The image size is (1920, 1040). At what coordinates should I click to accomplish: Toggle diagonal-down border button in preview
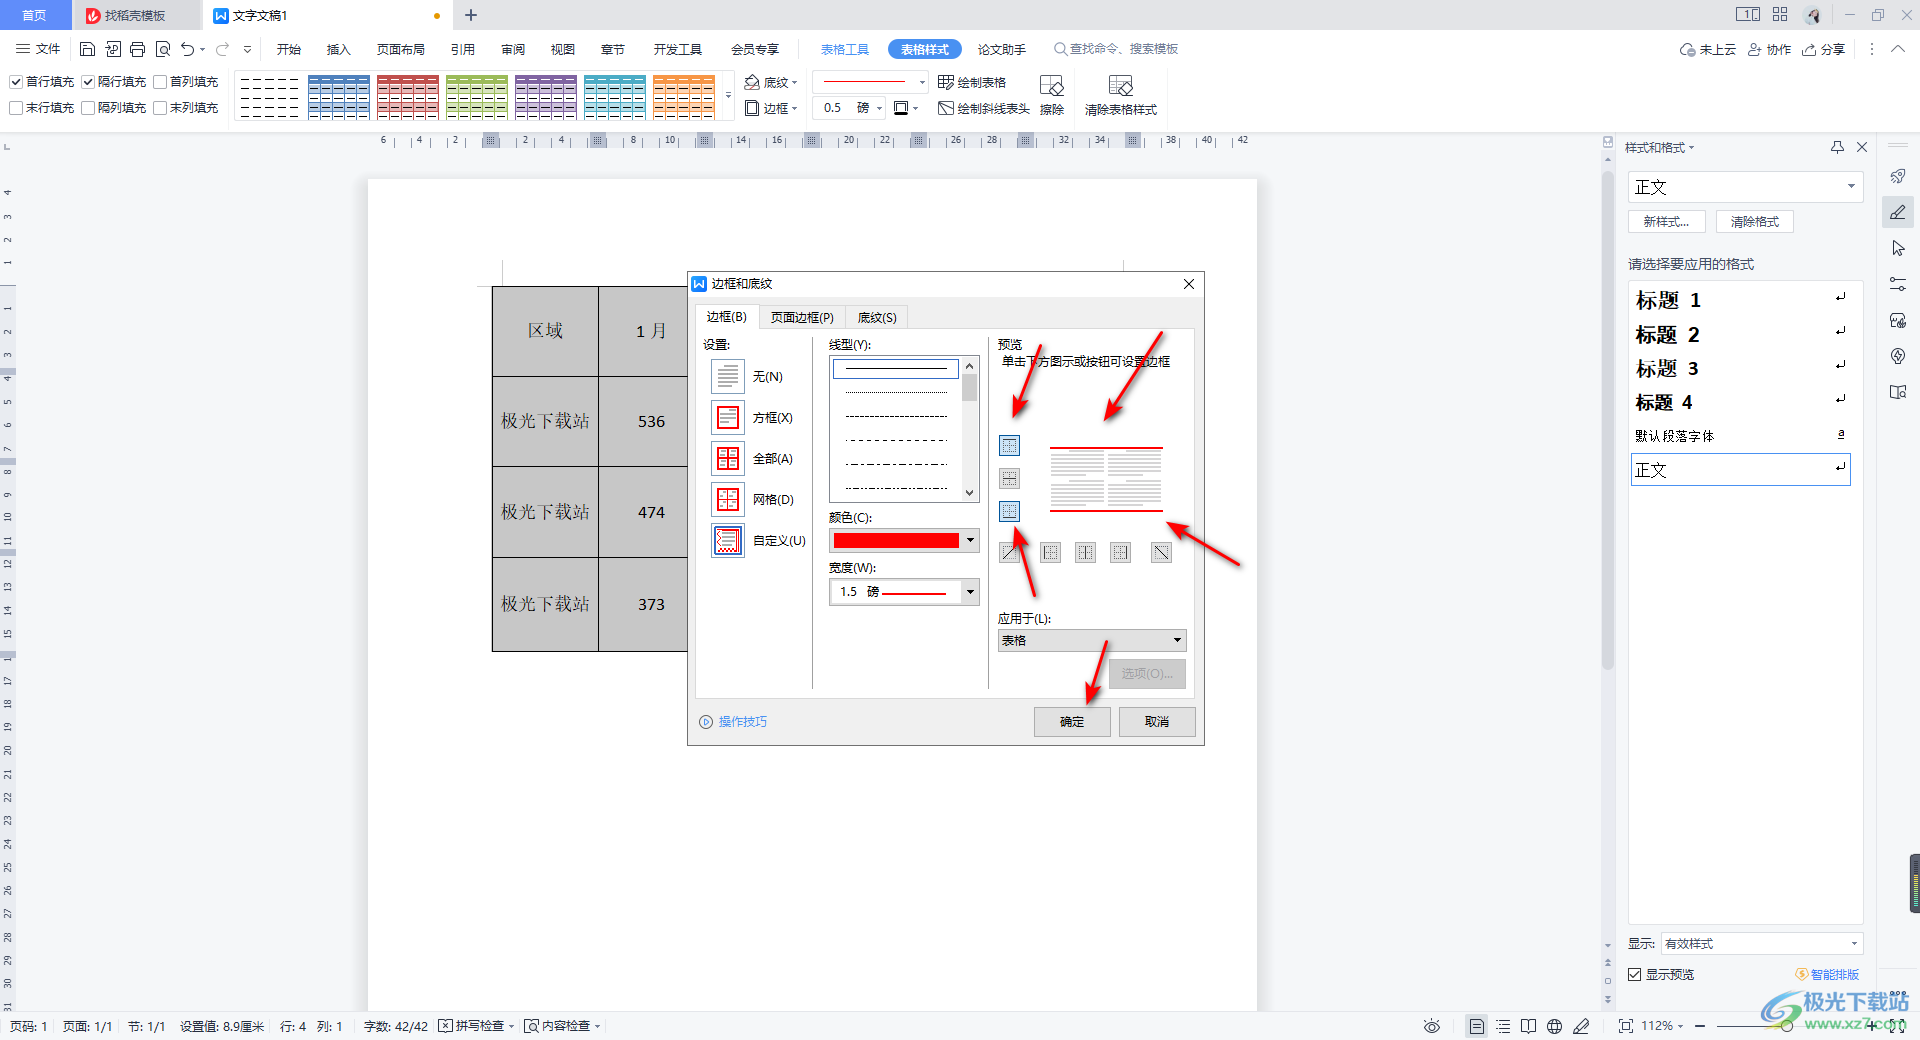pos(1161,553)
